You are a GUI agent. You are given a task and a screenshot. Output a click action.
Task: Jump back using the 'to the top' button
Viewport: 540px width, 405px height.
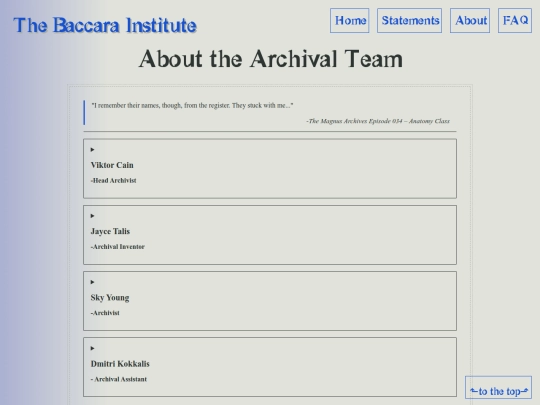(x=498, y=387)
